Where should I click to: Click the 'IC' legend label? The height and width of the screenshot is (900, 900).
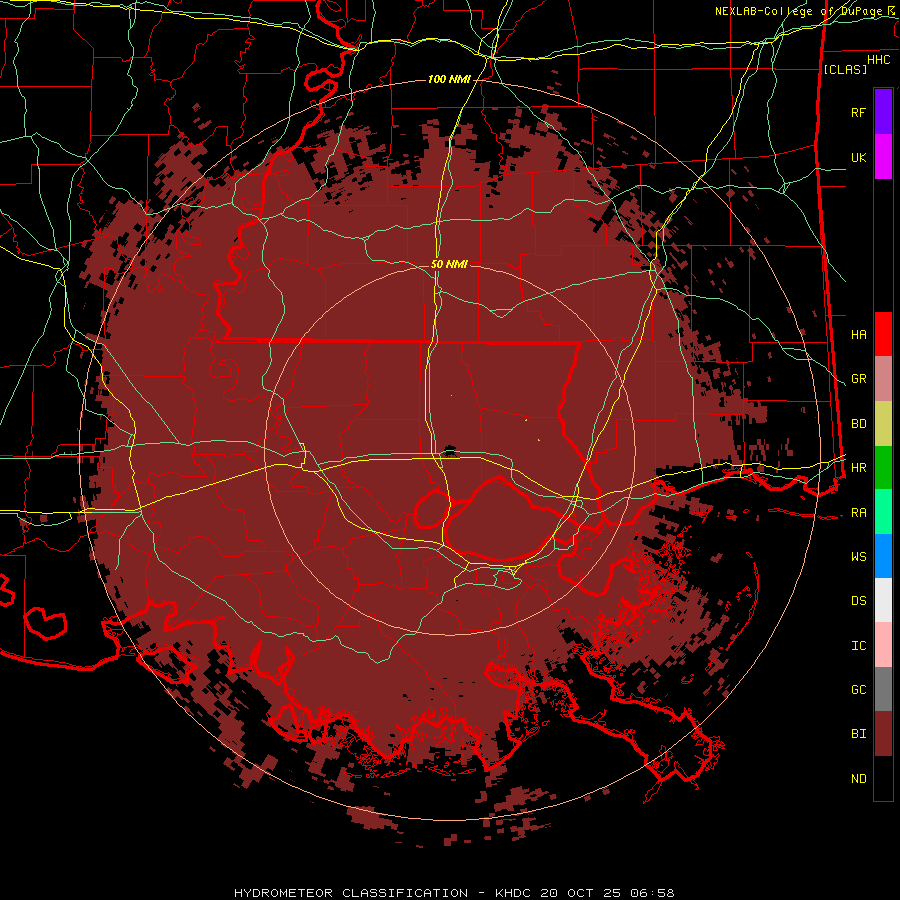tap(859, 646)
